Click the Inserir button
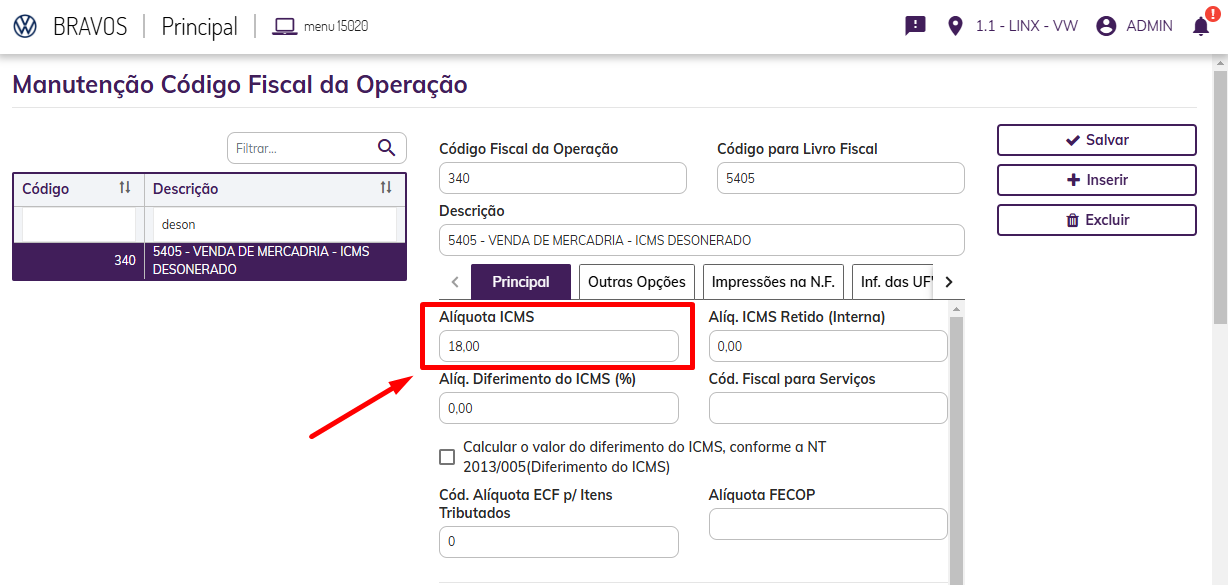This screenshot has width=1228, height=585. click(1097, 180)
